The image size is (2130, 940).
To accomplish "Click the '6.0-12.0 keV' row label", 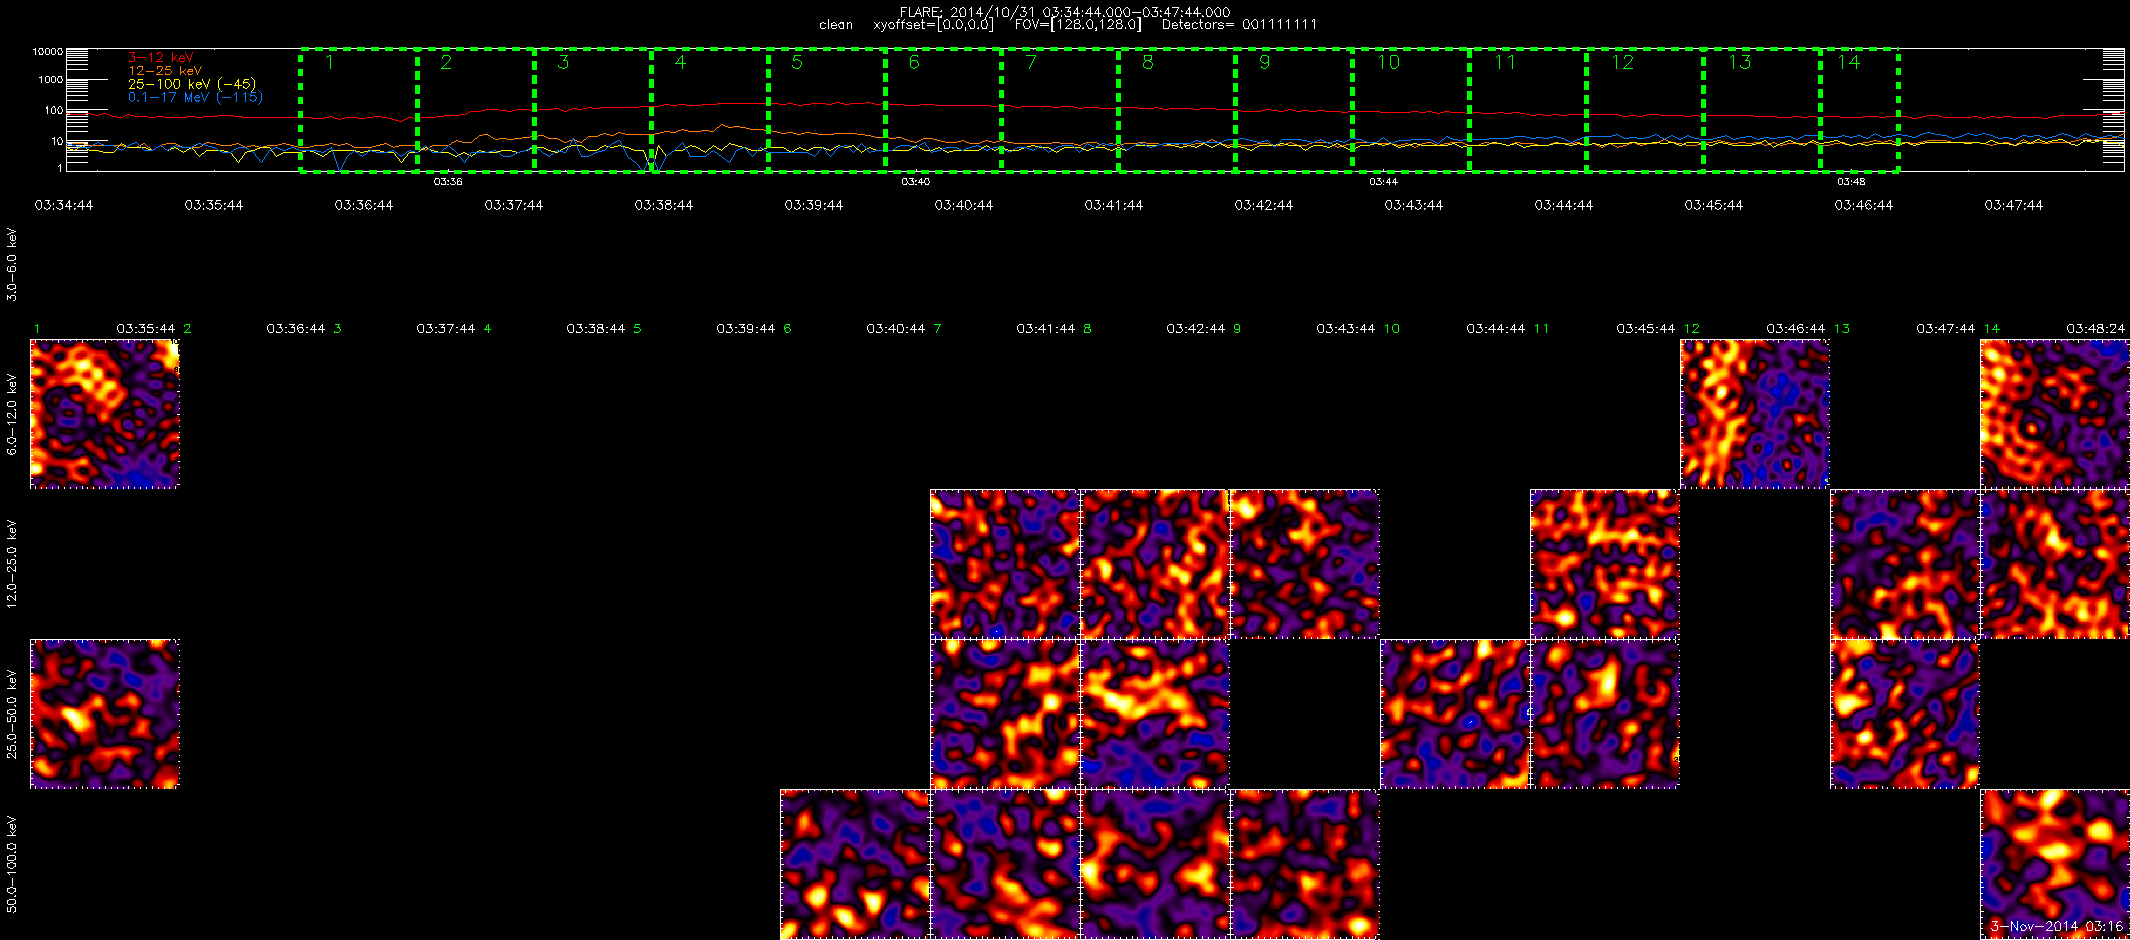I will [x=12, y=414].
